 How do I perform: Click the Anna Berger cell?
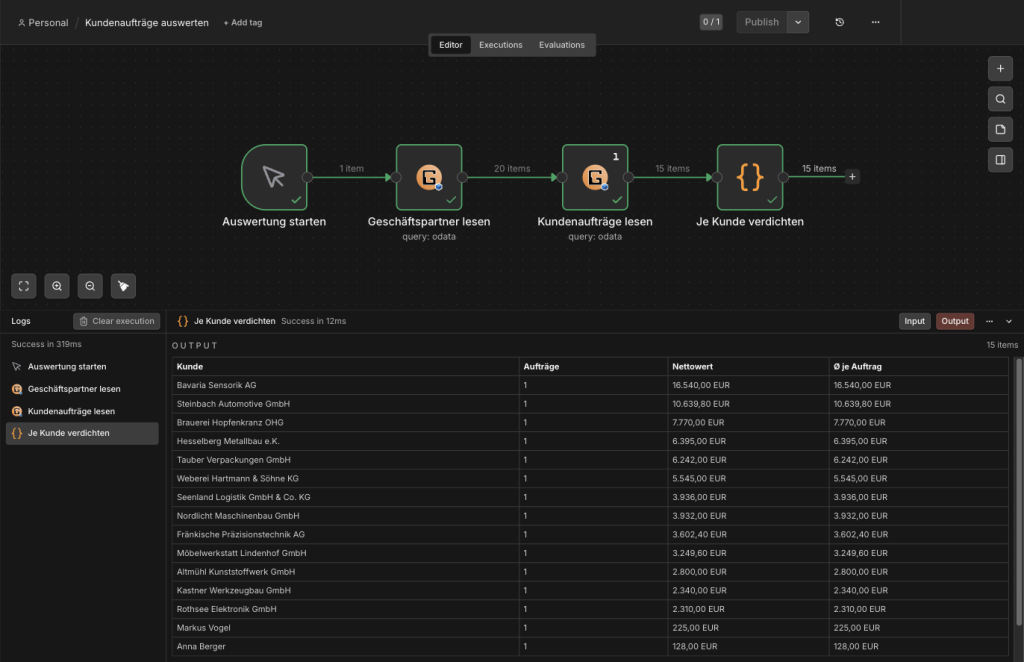(x=345, y=646)
